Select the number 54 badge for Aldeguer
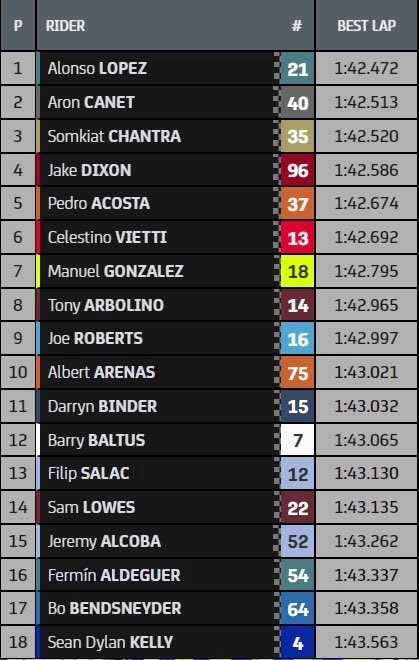Viewport: 419px width, 660px height. pyautogui.click(x=297, y=575)
